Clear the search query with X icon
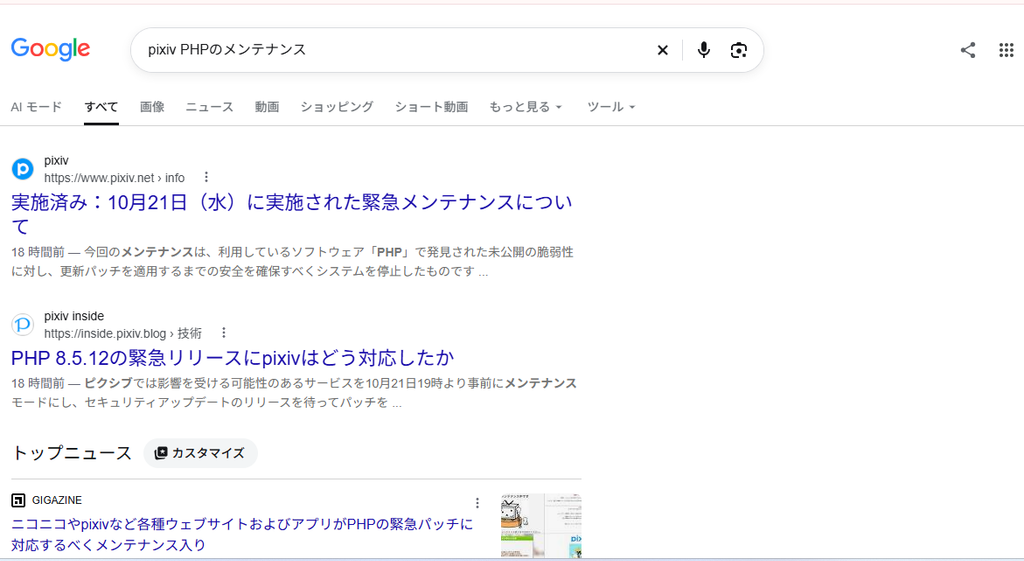The width and height of the screenshot is (1024, 561). pos(662,50)
